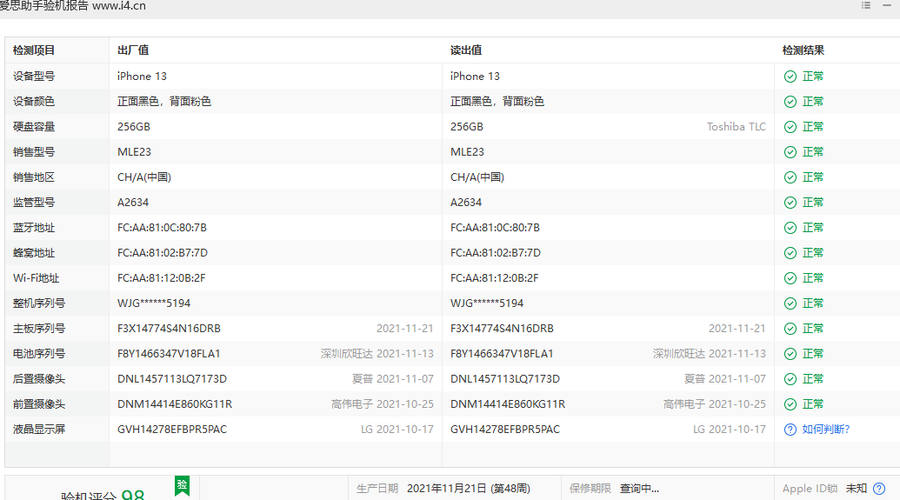The height and width of the screenshot is (500, 900).
Task: Select the 液晶显示屏 row label
Action: point(39,429)
